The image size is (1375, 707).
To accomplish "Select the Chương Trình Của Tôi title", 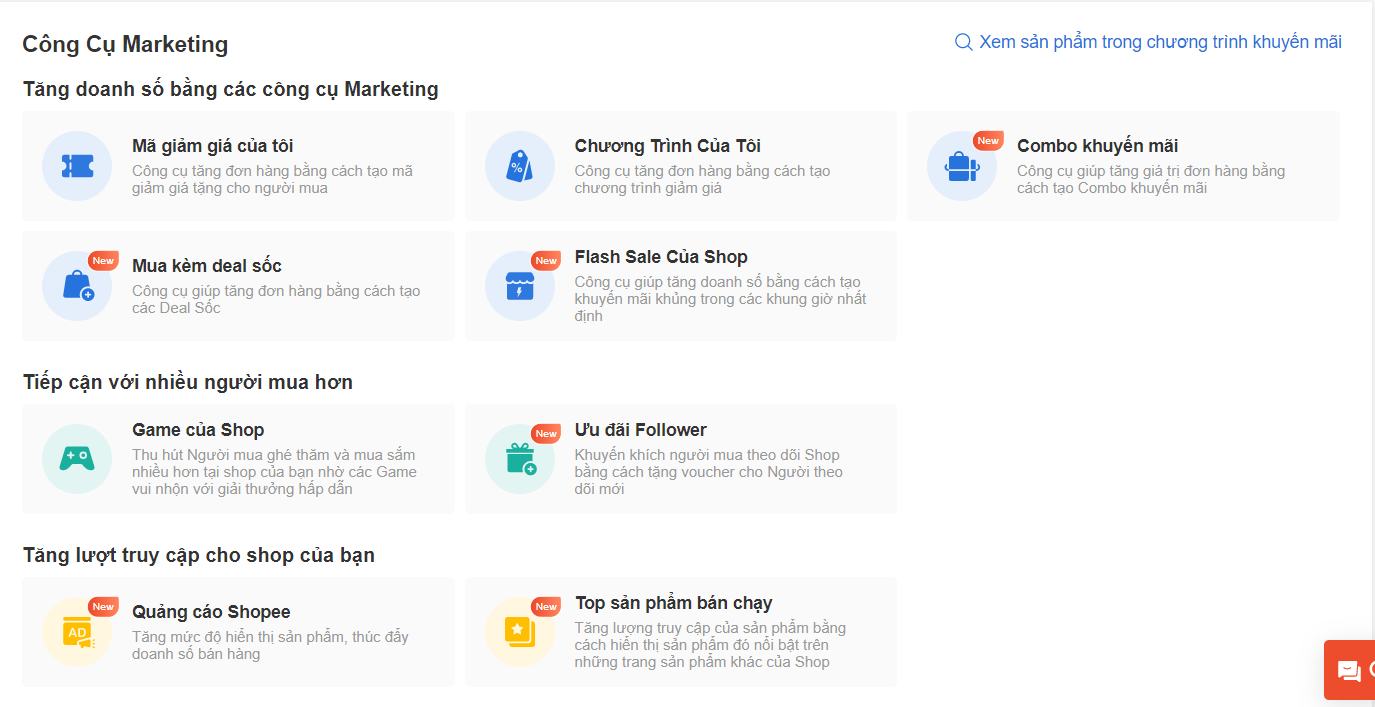I will (667, 146).
